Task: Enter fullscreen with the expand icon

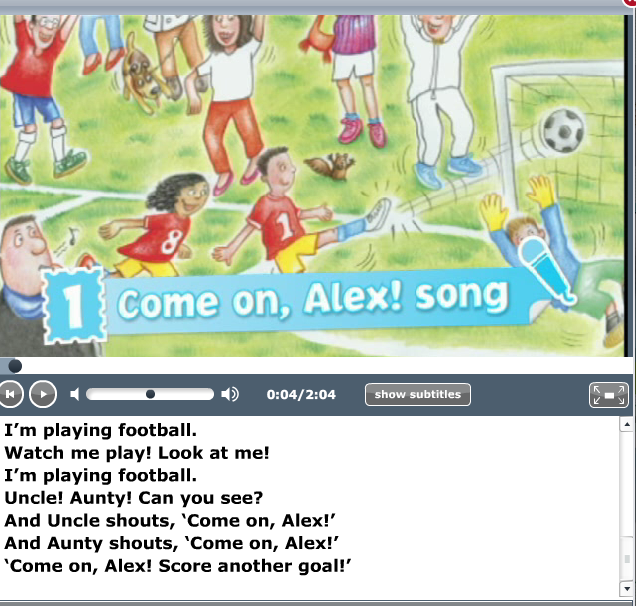Action: click(x=609, y=395)
